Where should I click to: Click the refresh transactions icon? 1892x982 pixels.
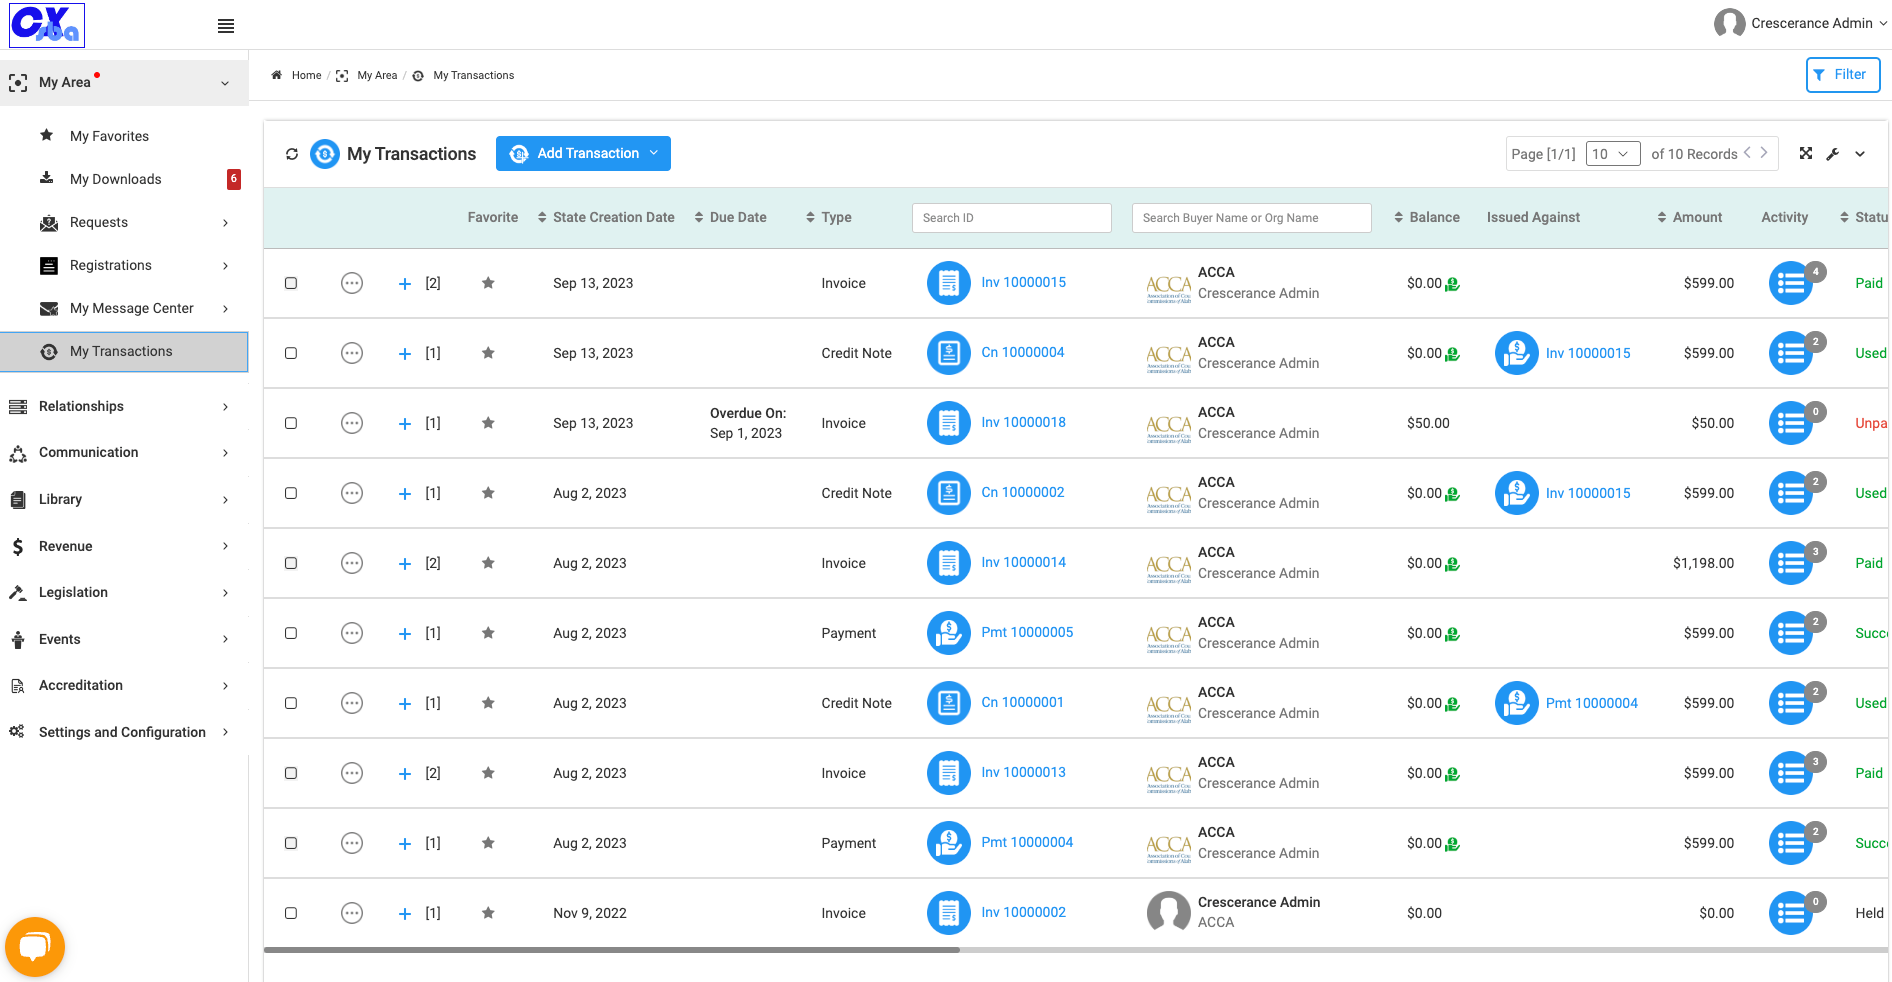coord(292,154)
